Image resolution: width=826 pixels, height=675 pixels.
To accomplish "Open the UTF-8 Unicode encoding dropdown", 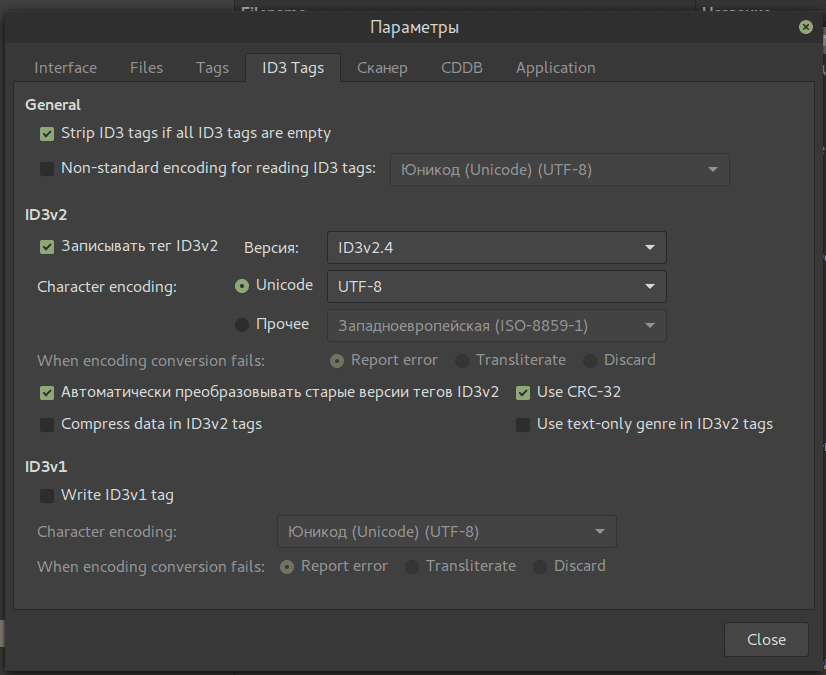I will (496, 286).
